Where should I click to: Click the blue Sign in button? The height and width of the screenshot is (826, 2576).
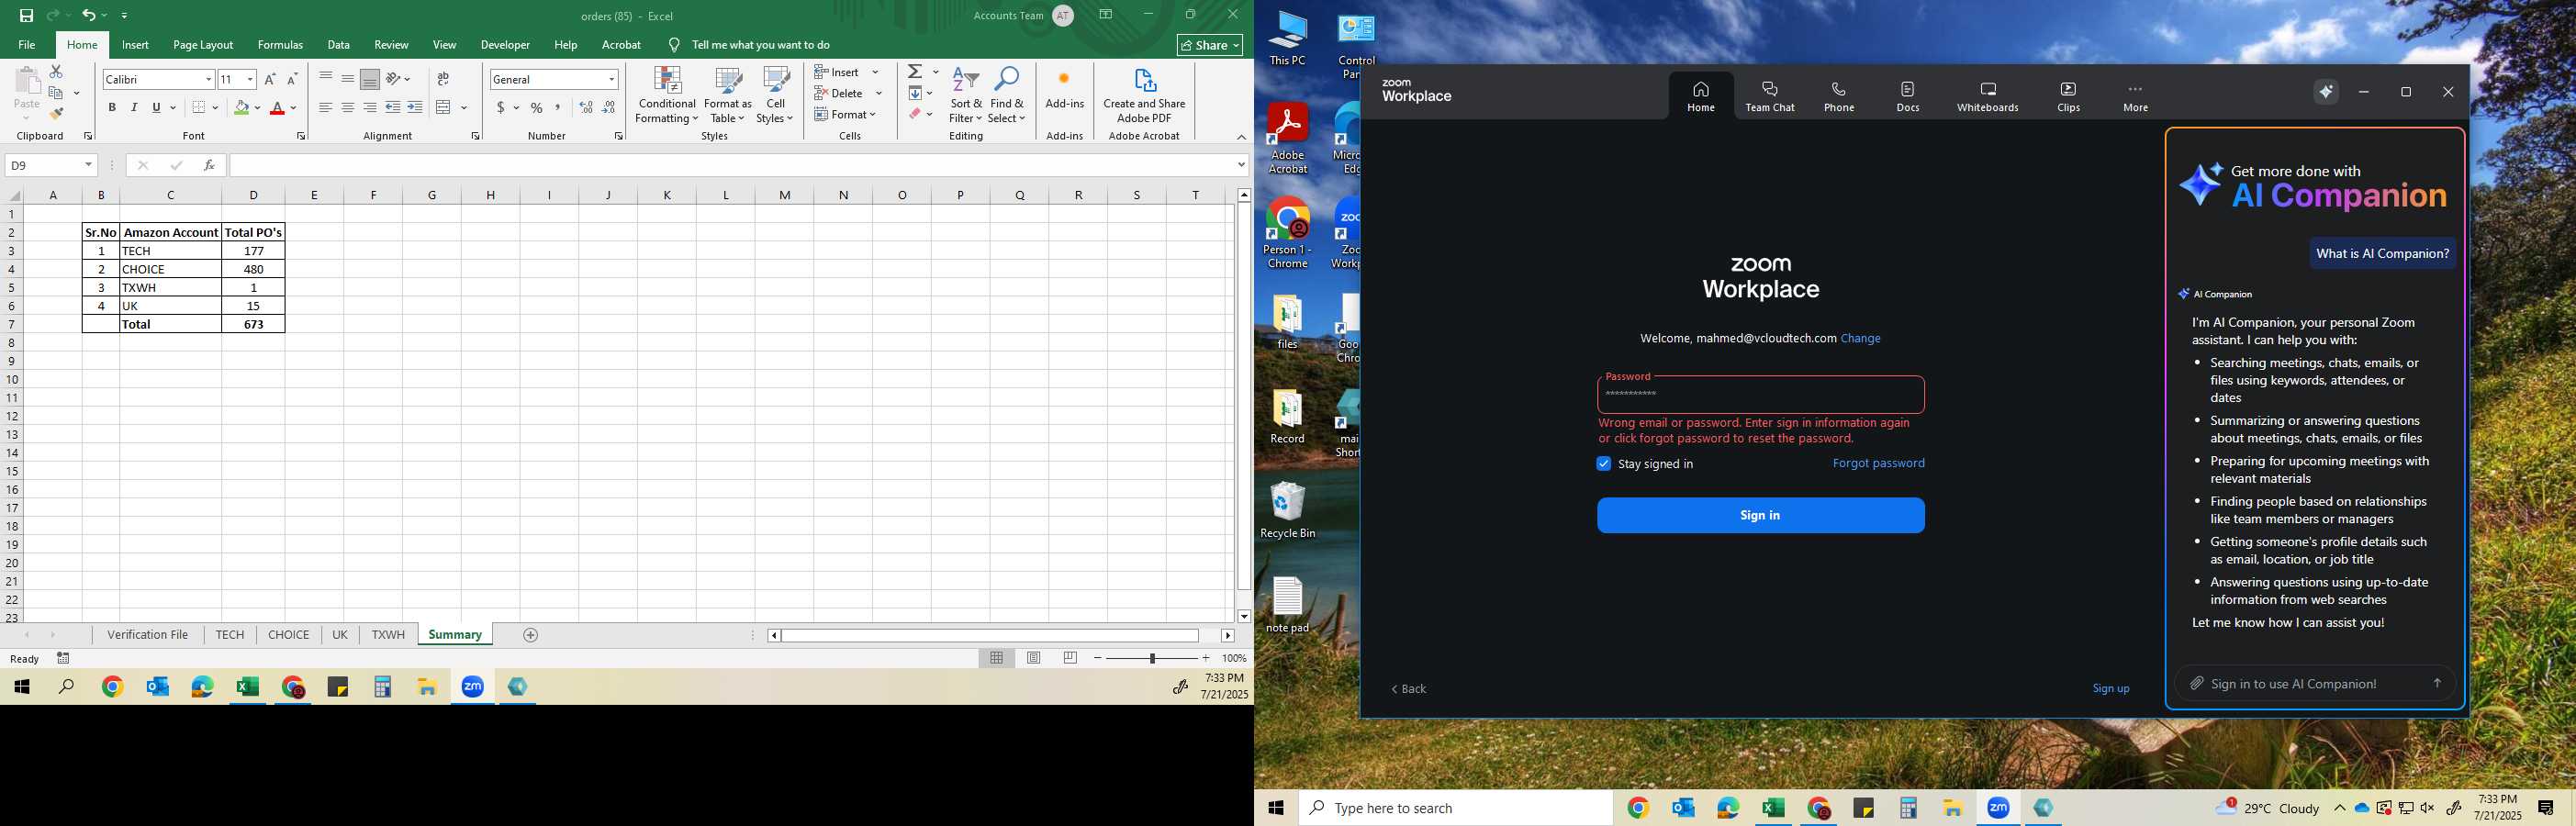pyautogui.click(x=1760, y=515)
